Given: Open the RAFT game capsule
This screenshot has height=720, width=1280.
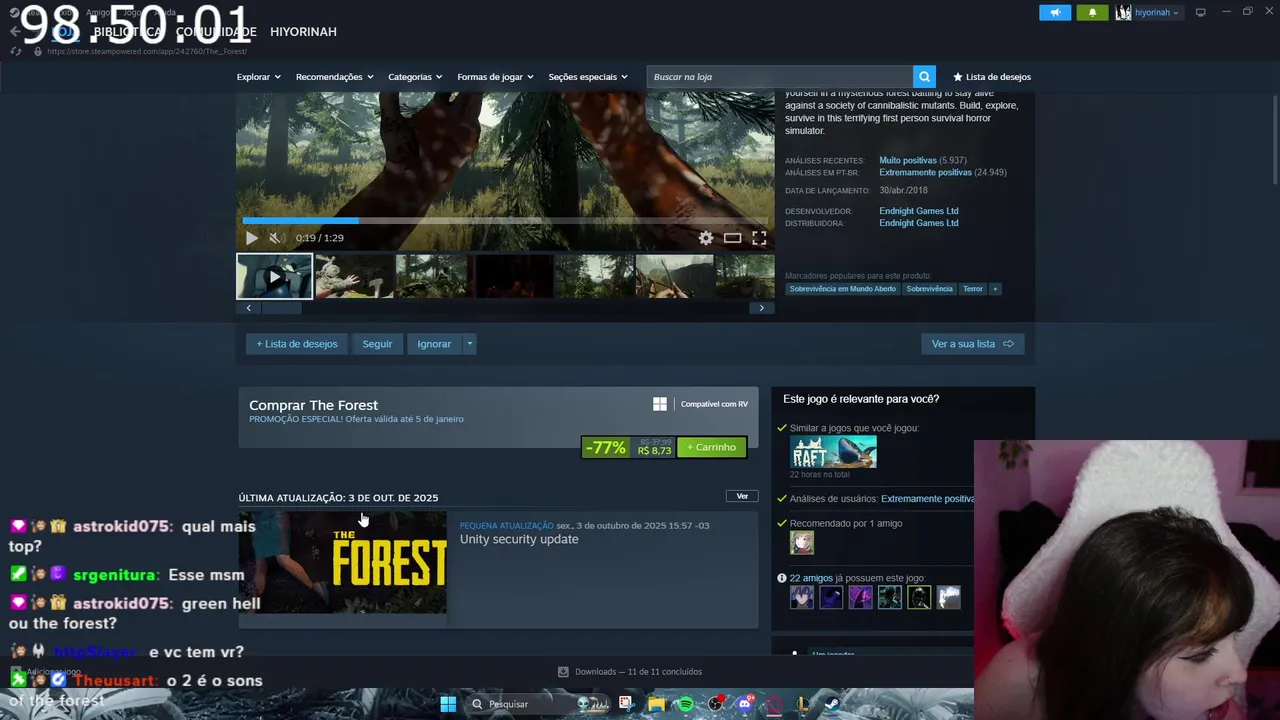Looking at the screenshot, I should point(833,452).
